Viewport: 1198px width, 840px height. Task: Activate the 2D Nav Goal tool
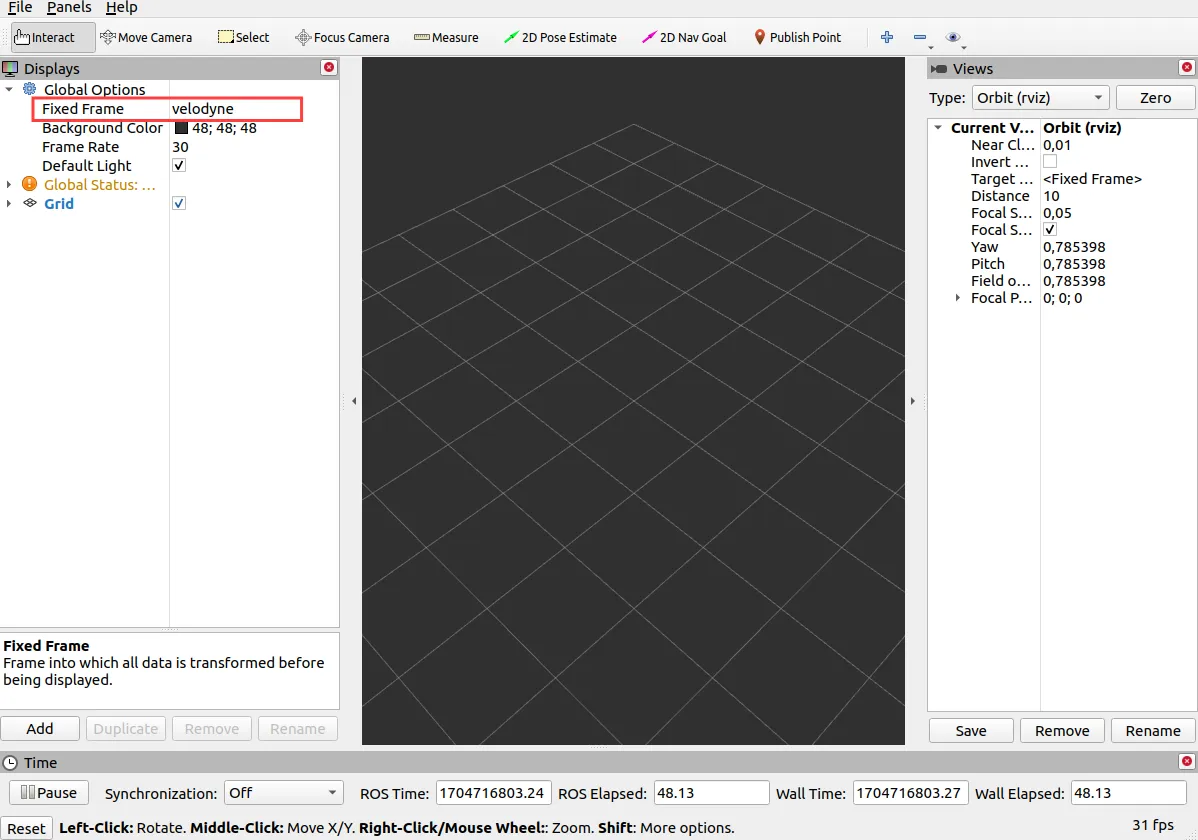click(684, 38)
